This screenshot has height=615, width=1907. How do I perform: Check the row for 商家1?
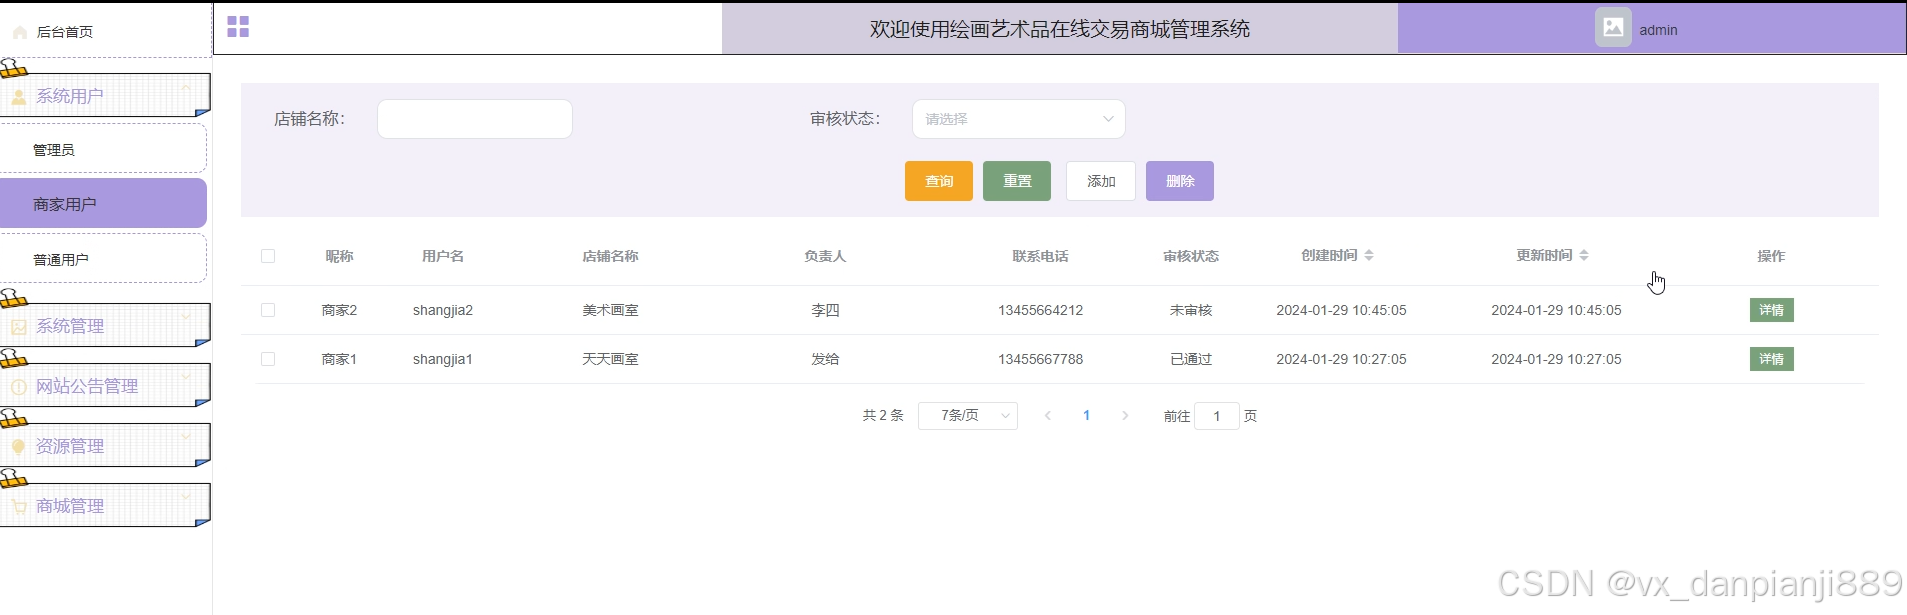[x=268, y=359]
